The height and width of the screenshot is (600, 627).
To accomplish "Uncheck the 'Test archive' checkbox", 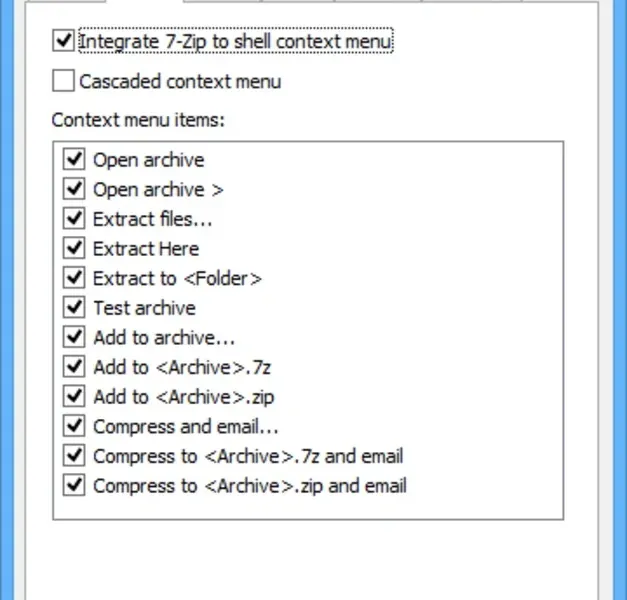I will (x=74, y=308).
